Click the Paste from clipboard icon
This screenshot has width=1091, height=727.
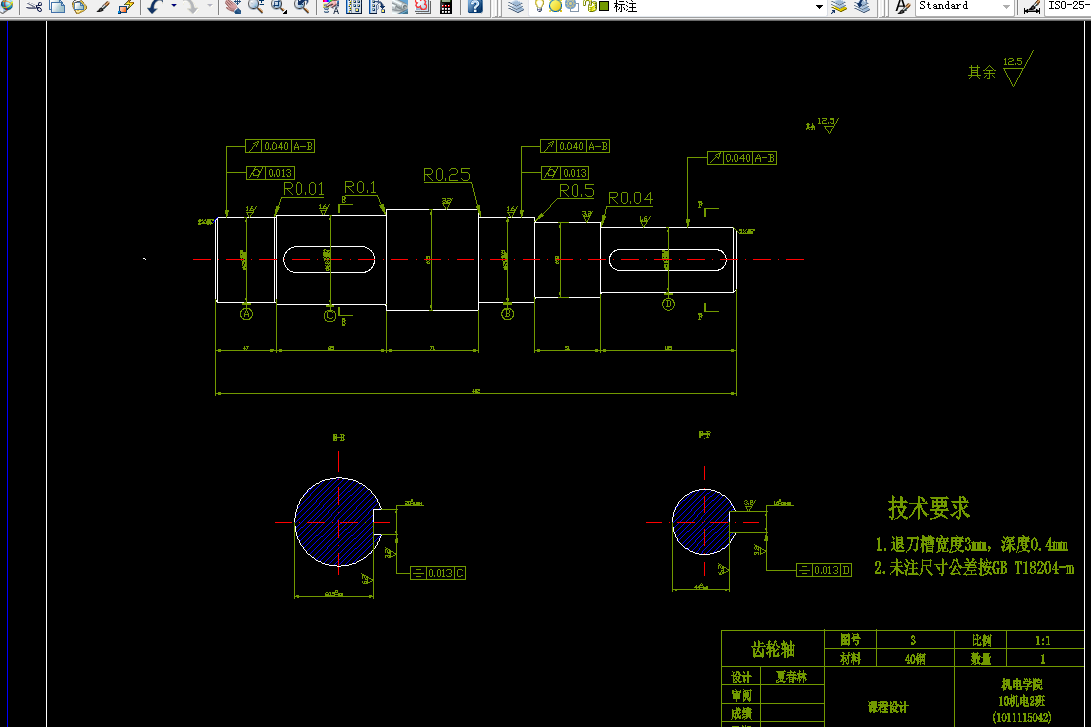tap(79, 7)
